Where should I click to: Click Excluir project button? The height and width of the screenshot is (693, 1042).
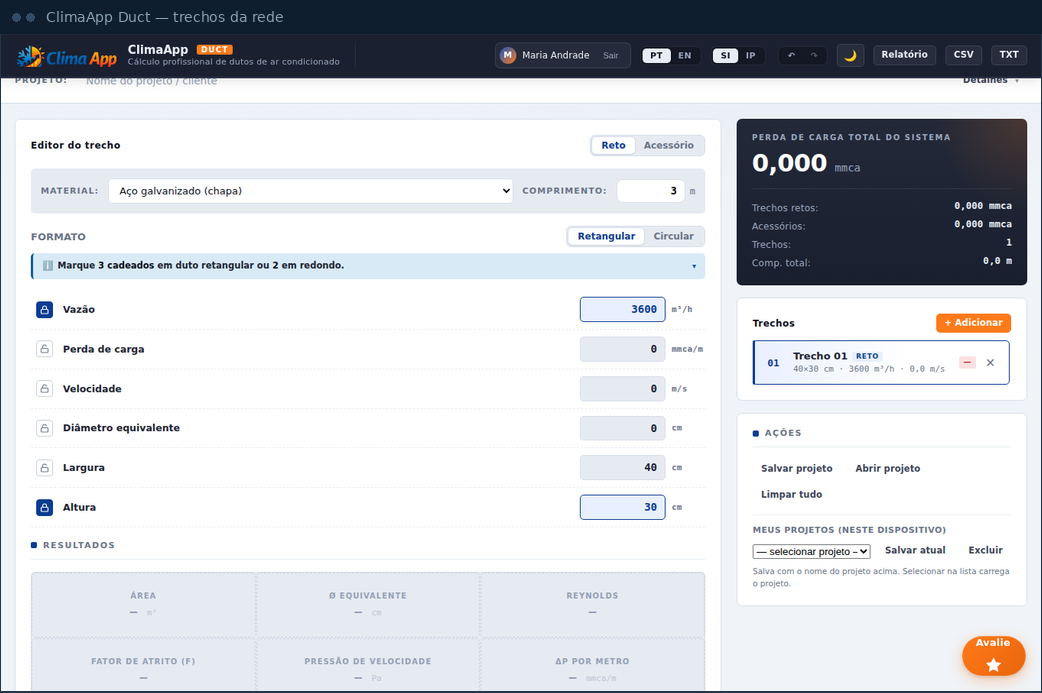pos(986,550)
